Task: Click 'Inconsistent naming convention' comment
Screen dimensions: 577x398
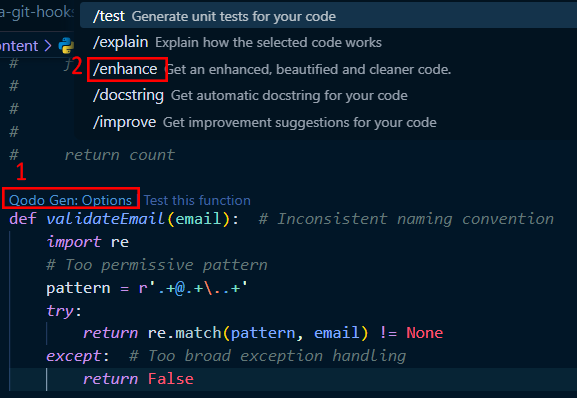Action: (406, 219)
